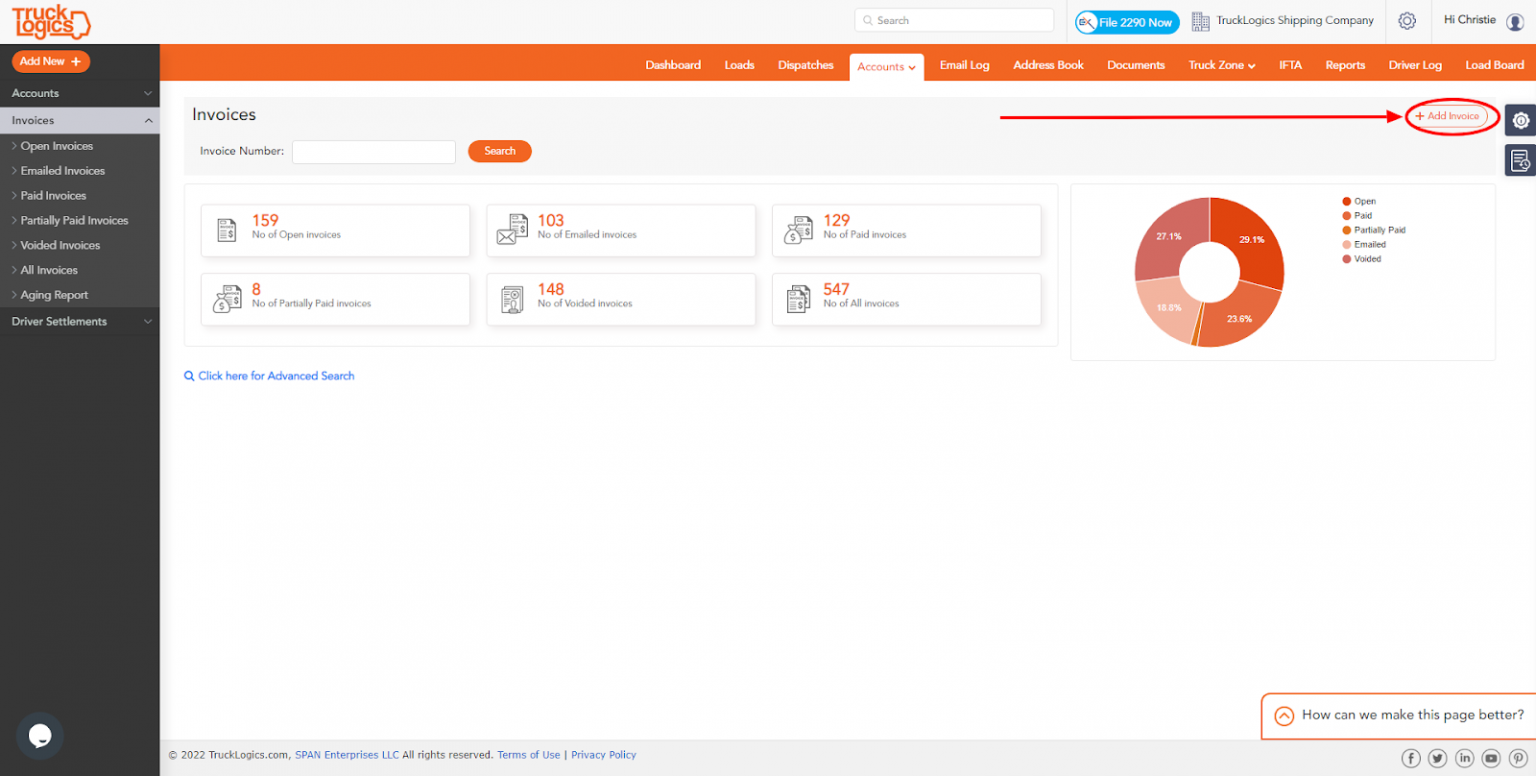Image resolution: width=1536 pixels, height=776 pixels.
Task: Toggle Open series in chart legend
Action: [x=1364, y=201]
